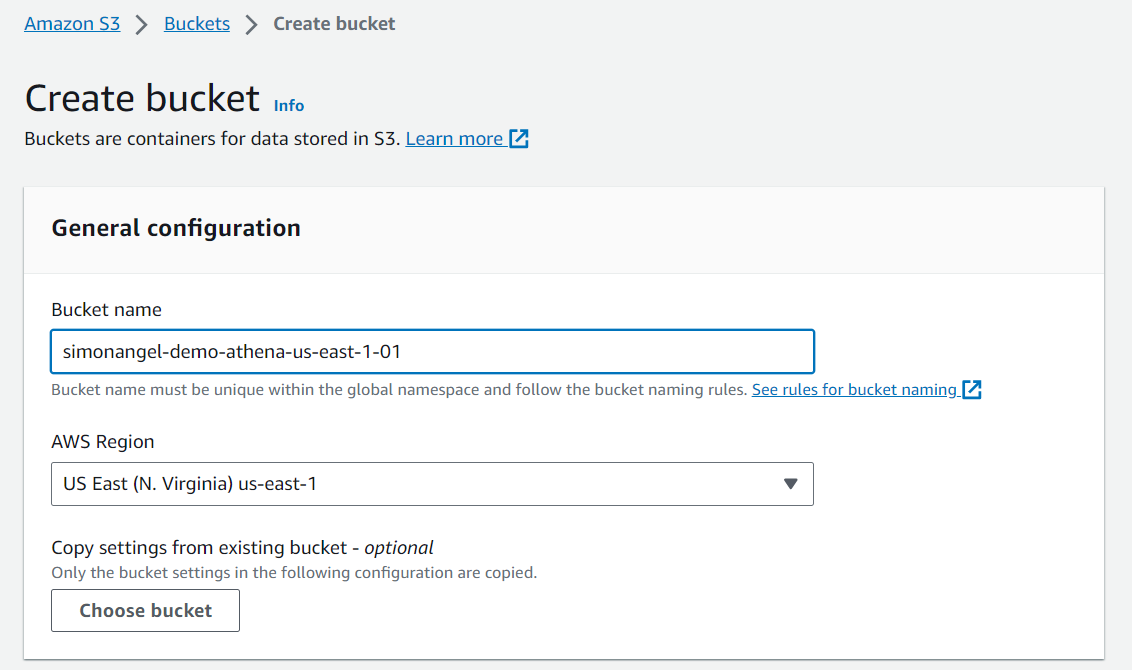Click the bucket name uniqueness helper text

click(x=399, y=390)
